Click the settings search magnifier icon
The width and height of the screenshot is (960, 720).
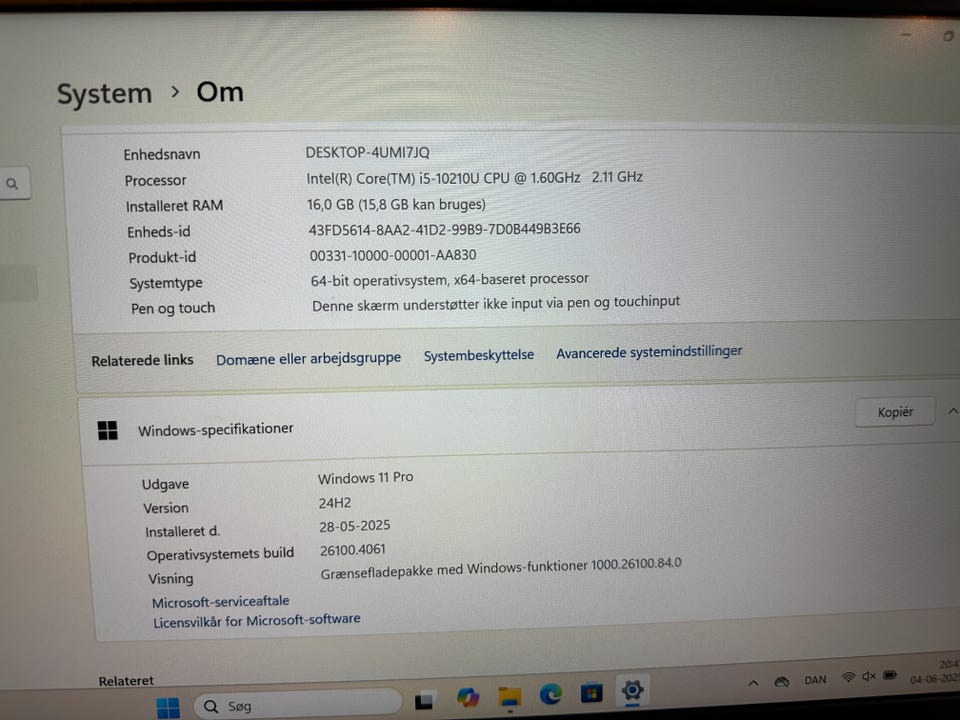pyautogui.click(x=12, y=183)
